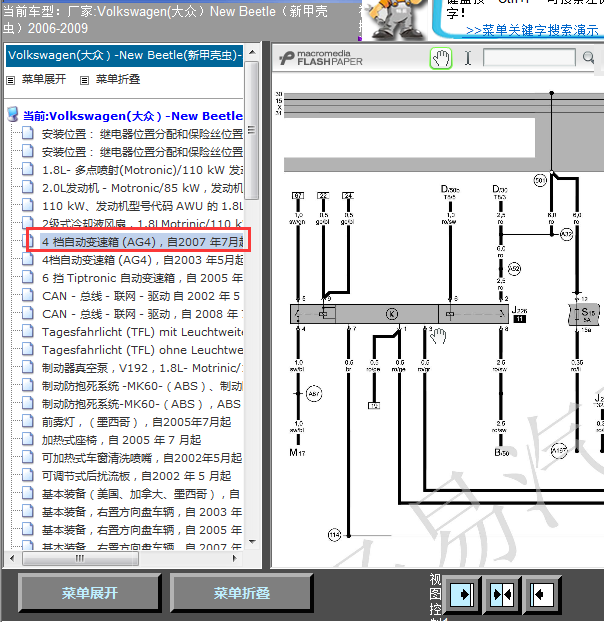This screenshot has height=622, width=604.
Task: Open the 菜单关键字搜索演示 link
Action: click(x=532, y=31)
